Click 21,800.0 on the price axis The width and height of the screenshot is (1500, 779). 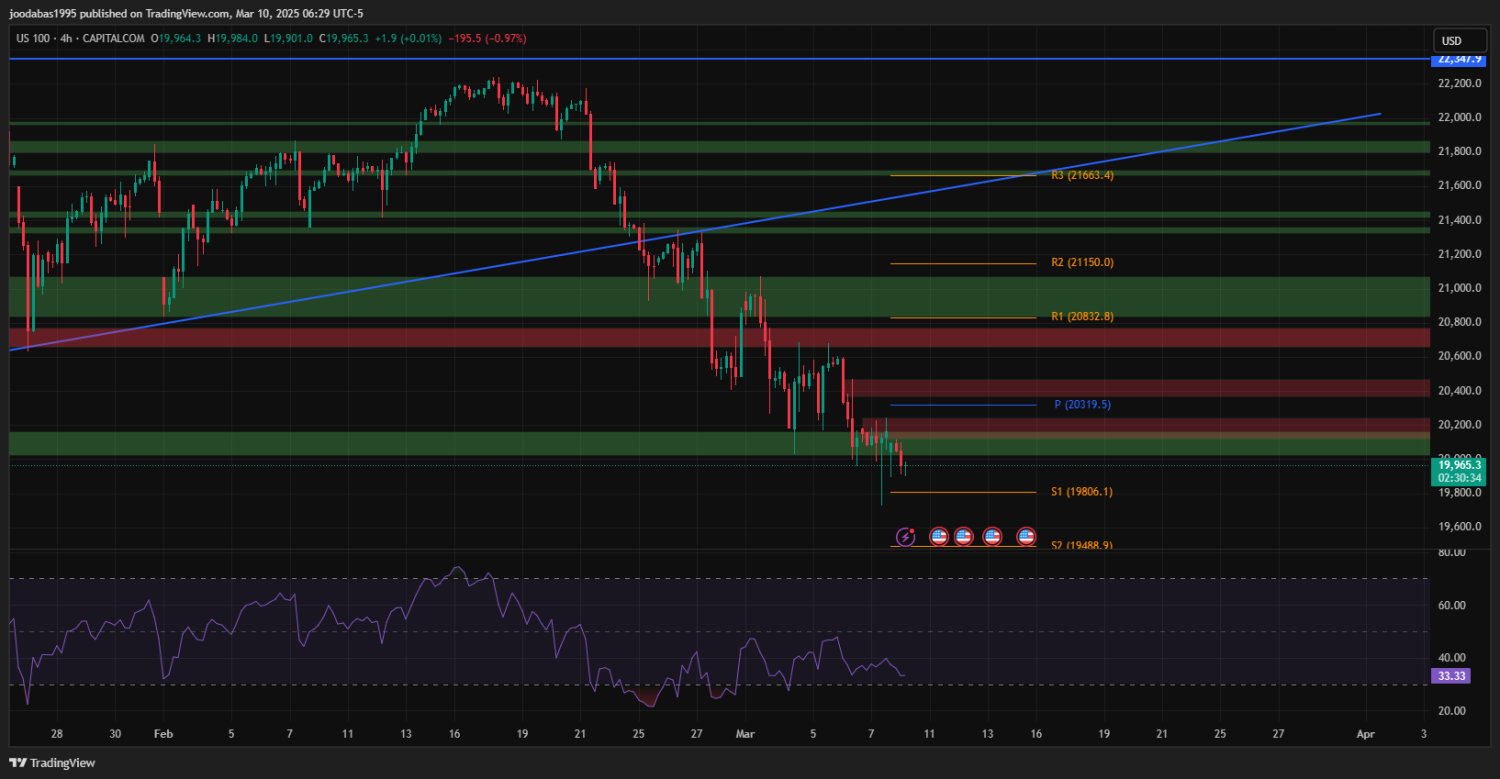(x=1459, y=151)
